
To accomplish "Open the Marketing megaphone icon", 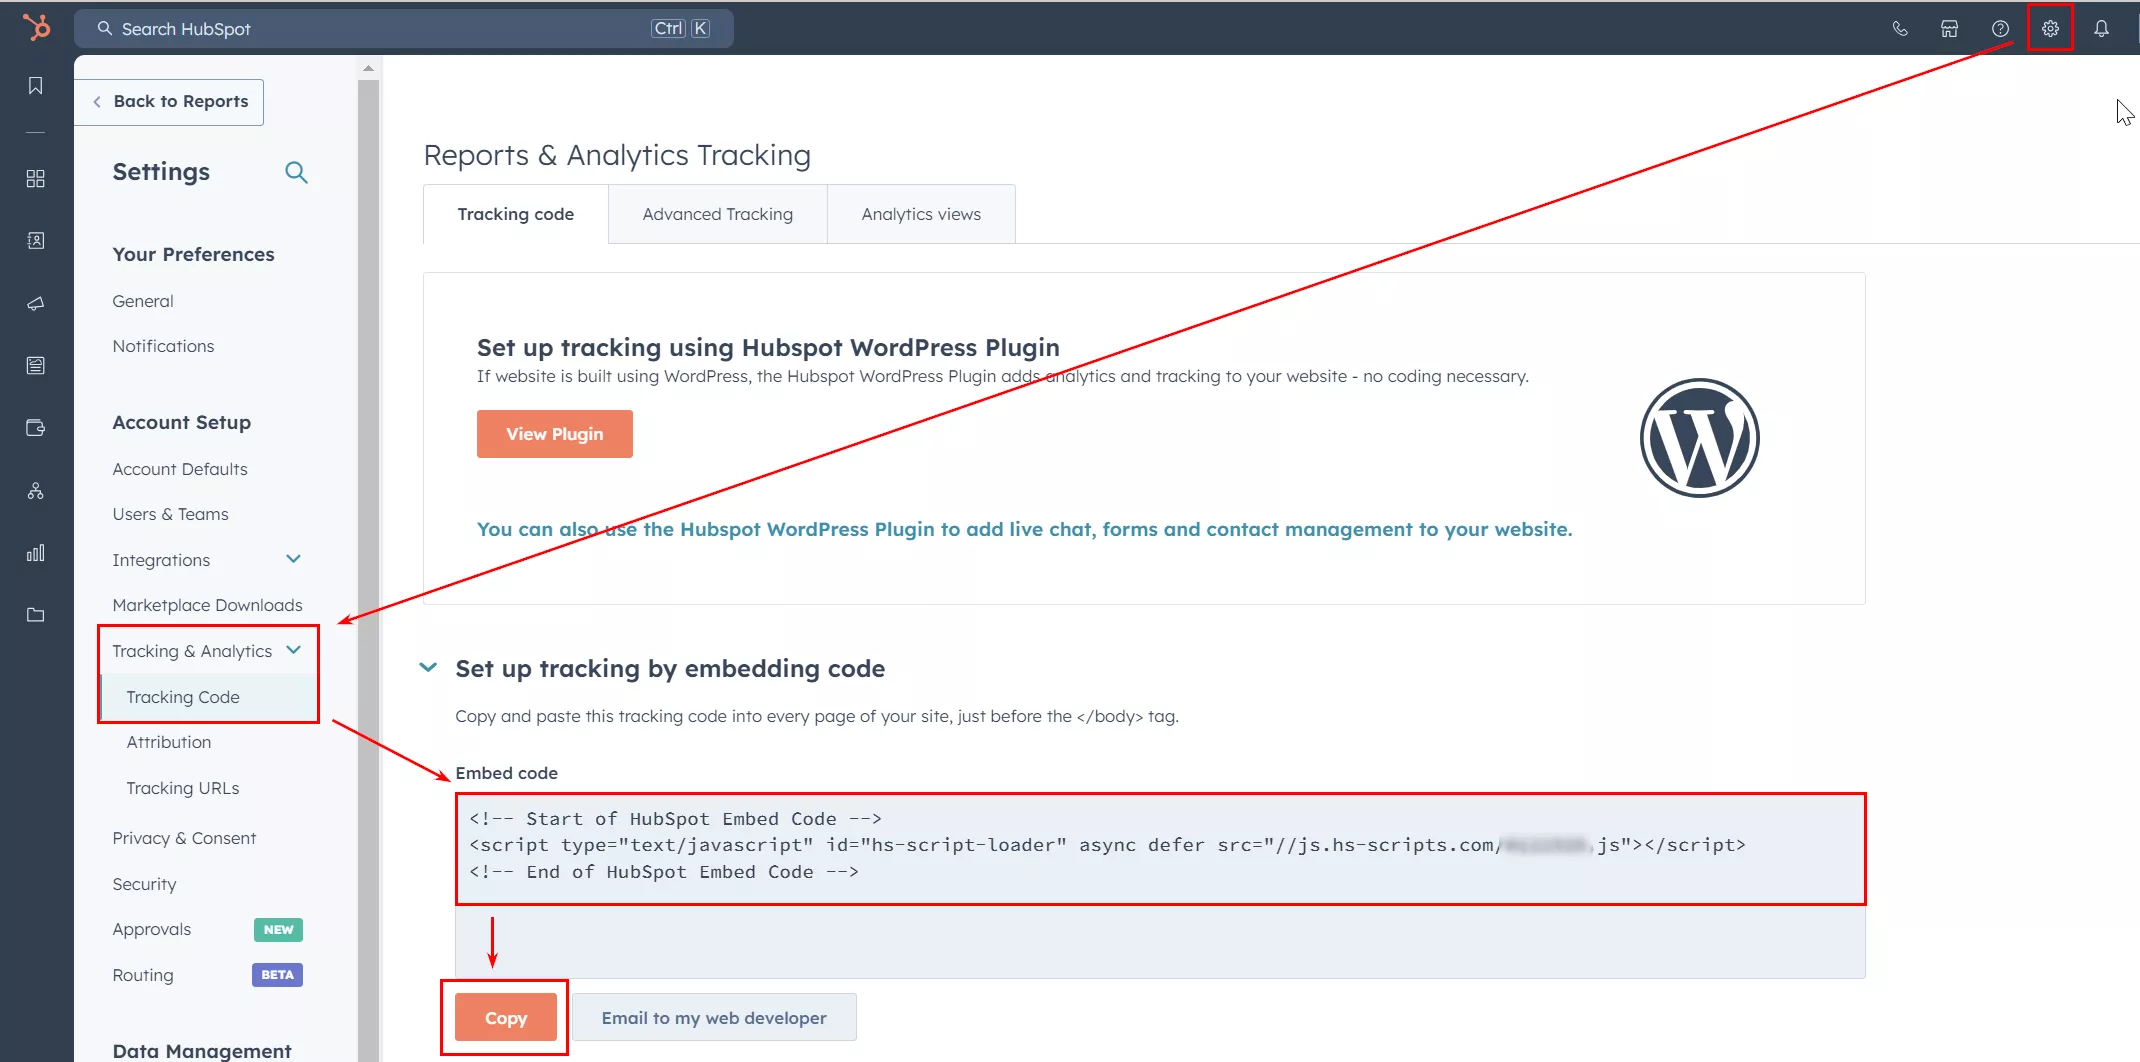I will click(36, 303).
